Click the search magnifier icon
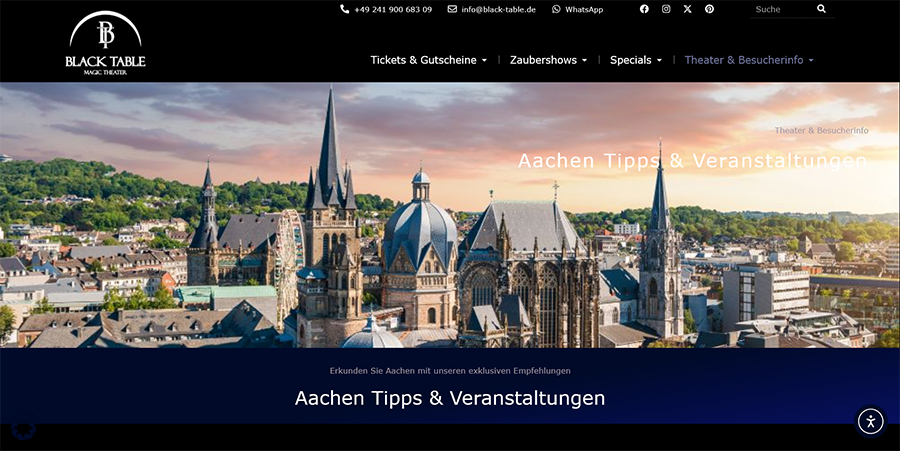The image size is (900, 451). point(821,9)
